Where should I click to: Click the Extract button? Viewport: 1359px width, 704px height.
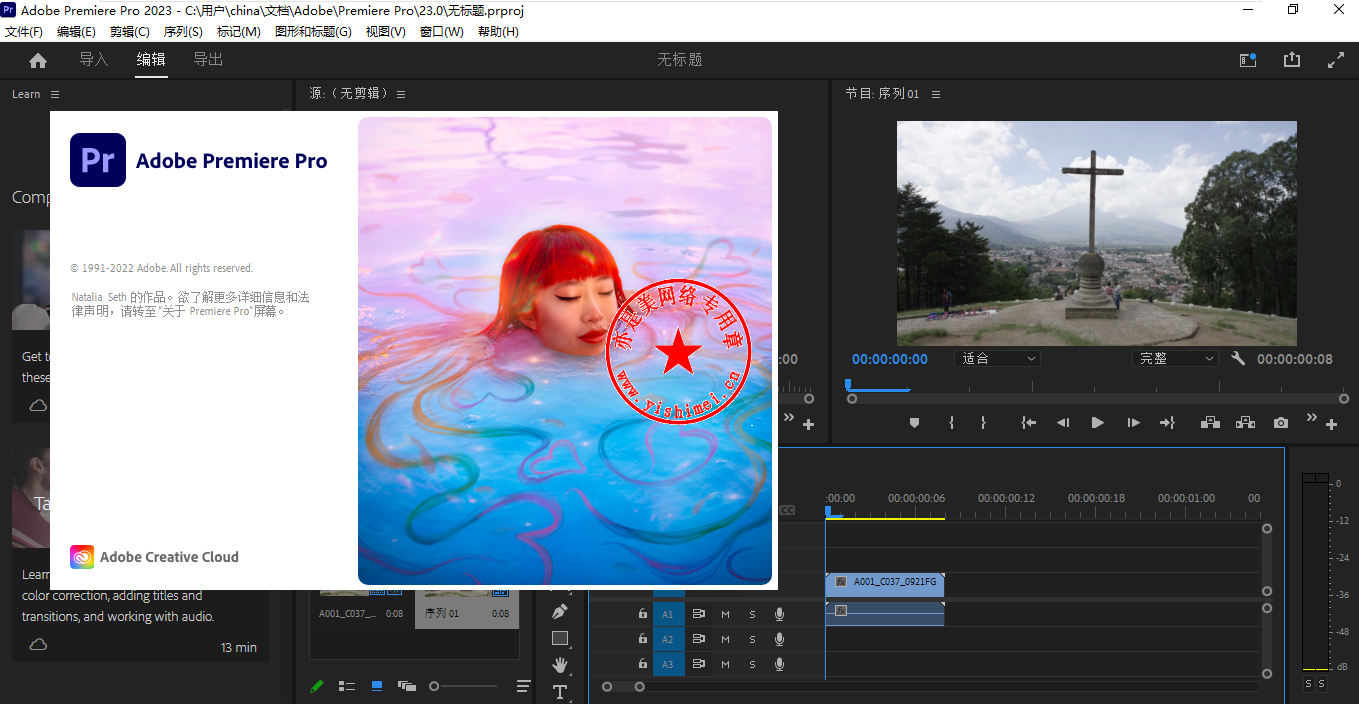pos(1245,423)
